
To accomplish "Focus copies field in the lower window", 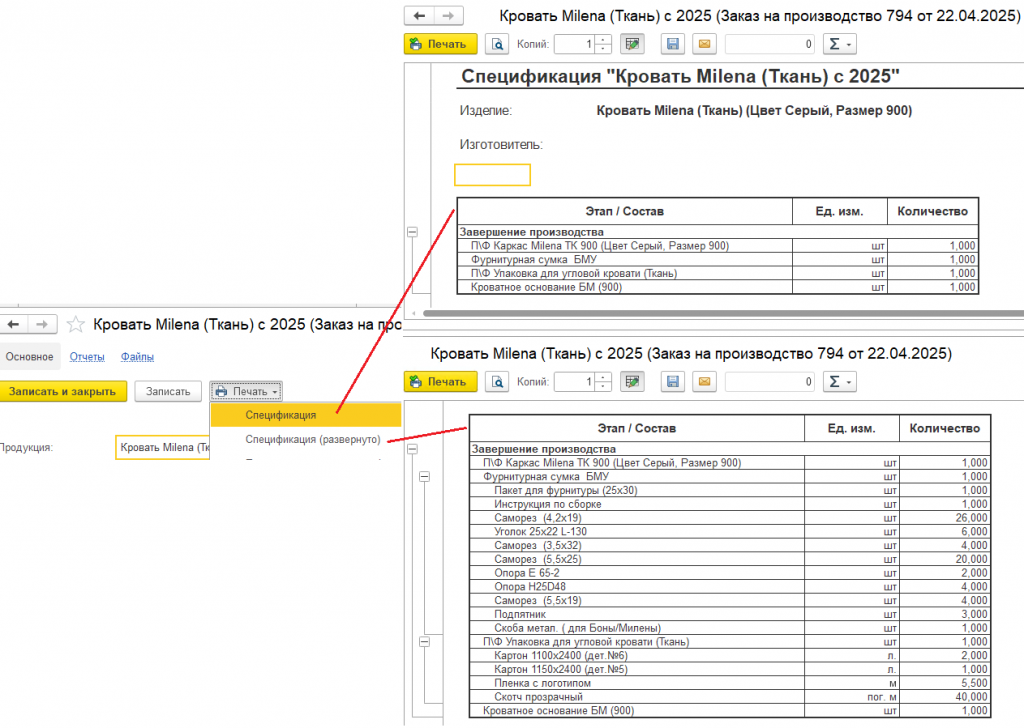I will [575, 382].
